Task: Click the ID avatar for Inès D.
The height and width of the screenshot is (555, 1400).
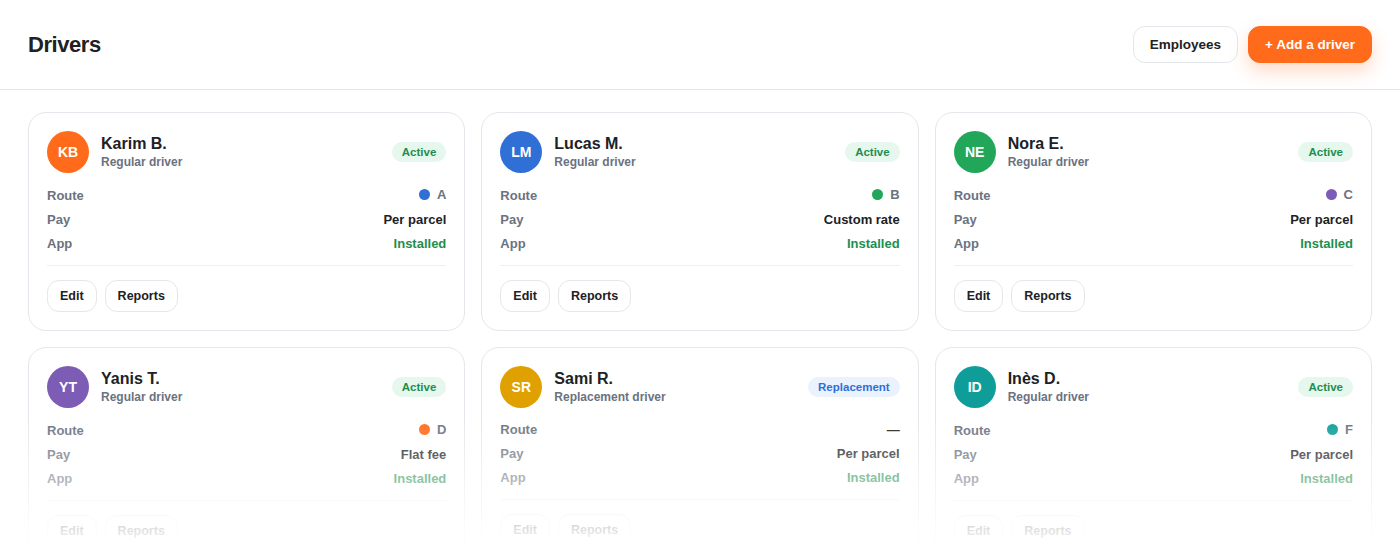Action: pyautogui.click(x=975, y=387)
